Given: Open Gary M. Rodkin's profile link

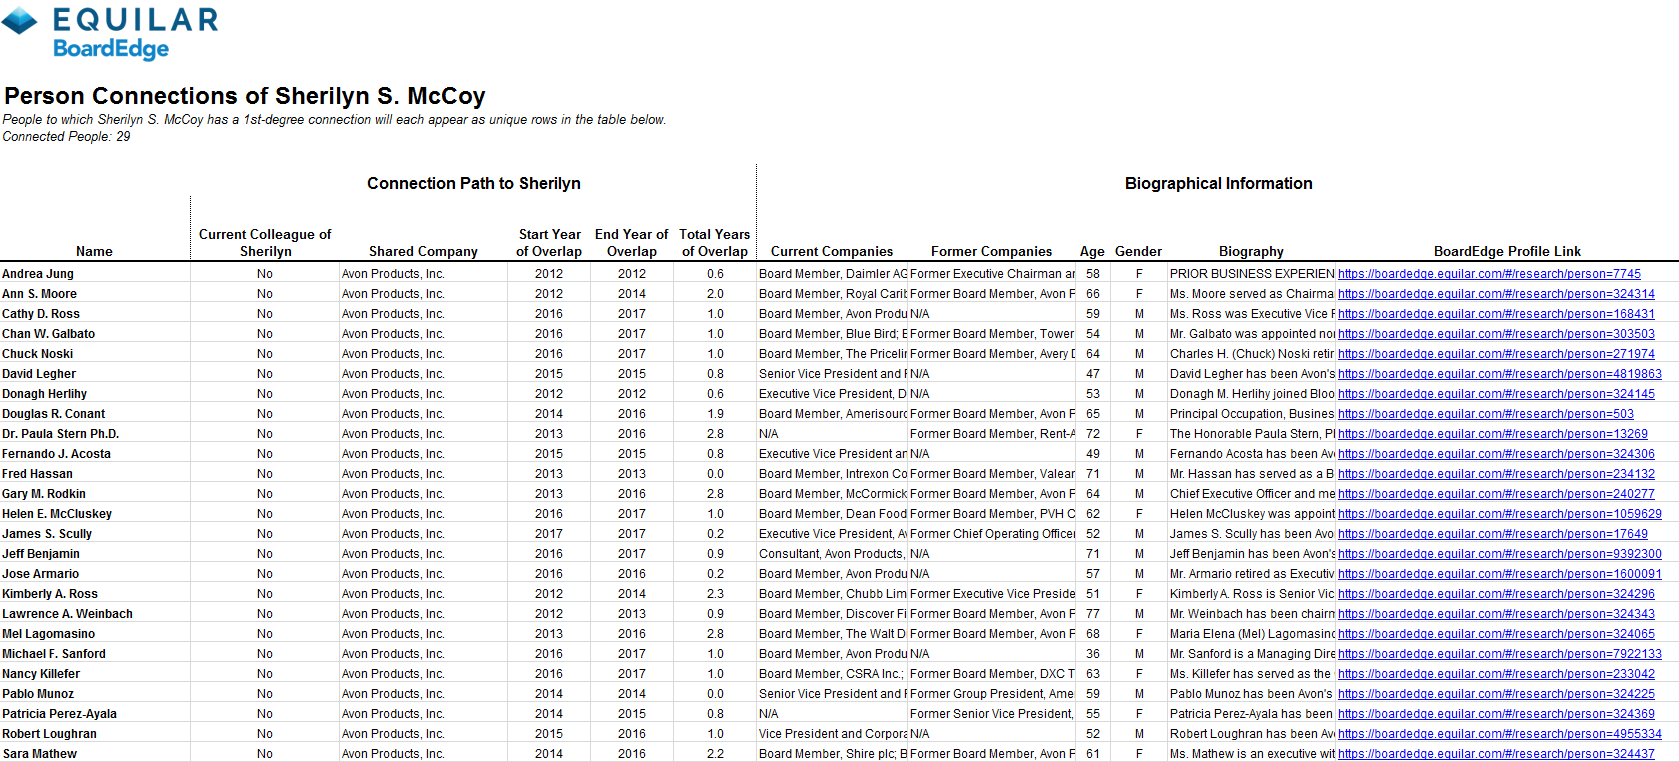Looking at the screenshot, I should coord(1496,494).
